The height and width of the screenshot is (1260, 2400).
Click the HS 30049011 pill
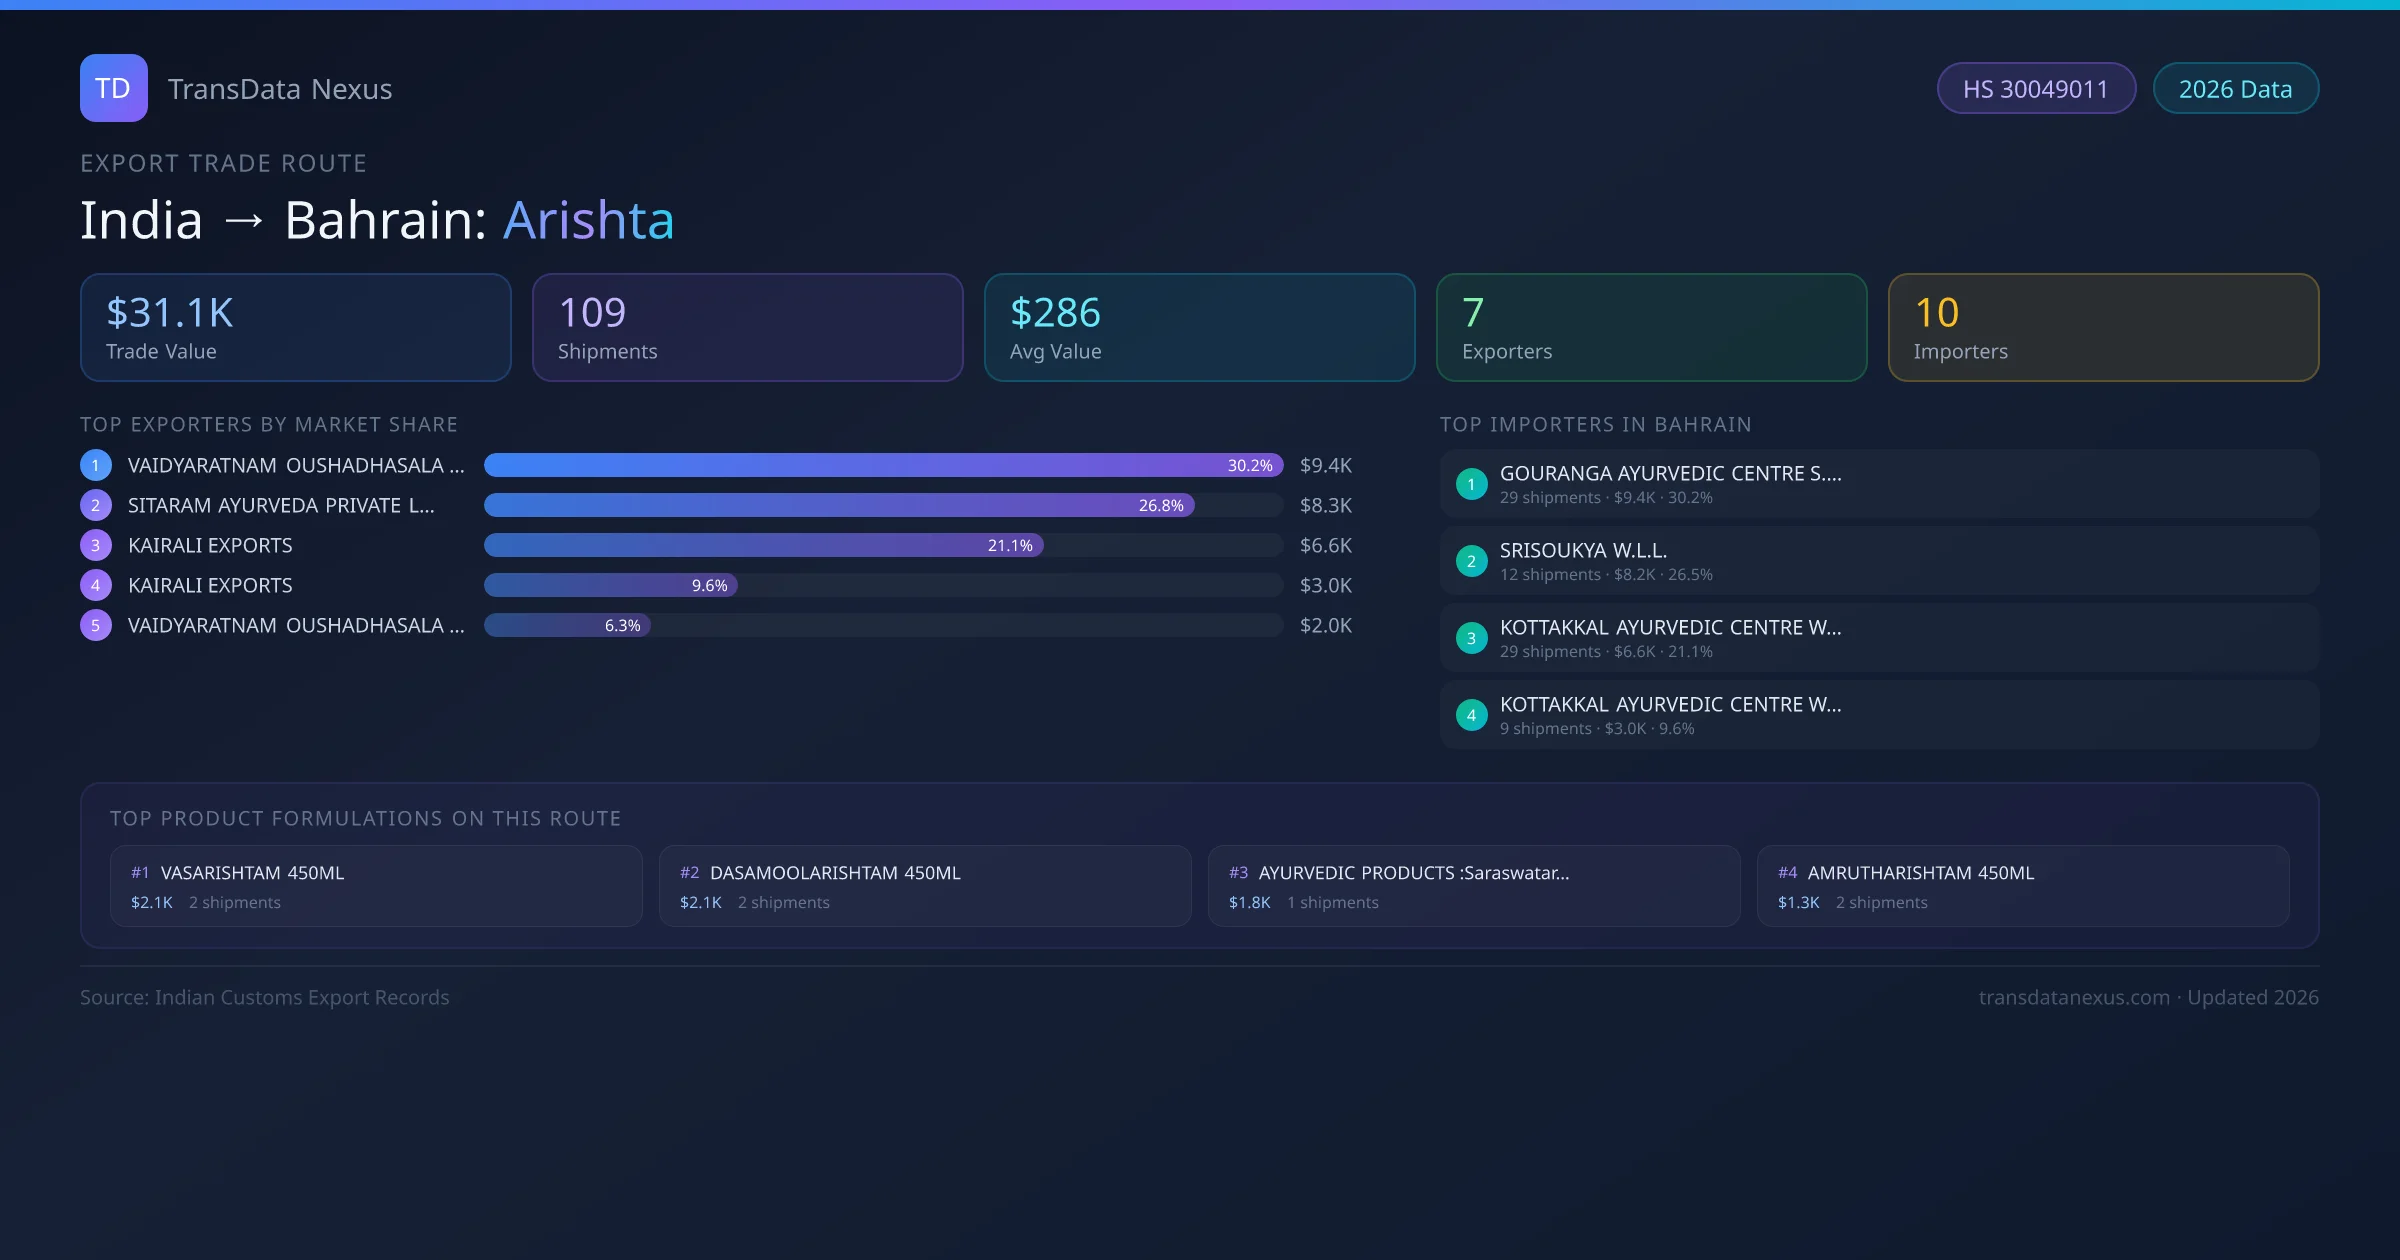(2035, 89)
